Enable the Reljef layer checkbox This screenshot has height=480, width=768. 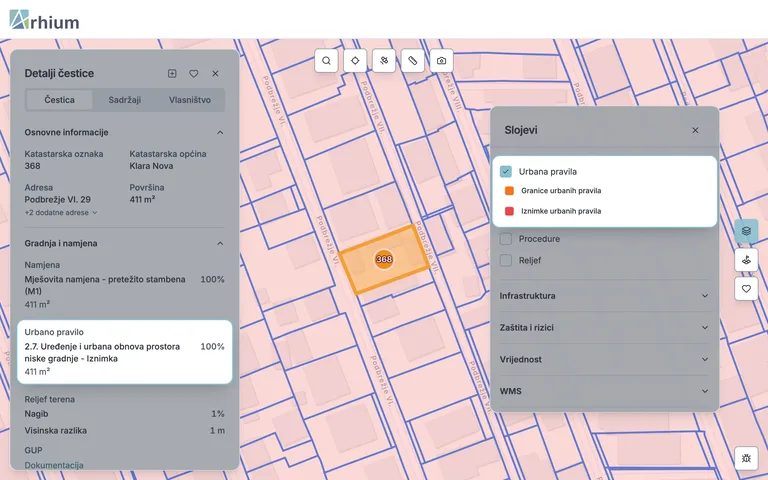pos(505,260)
